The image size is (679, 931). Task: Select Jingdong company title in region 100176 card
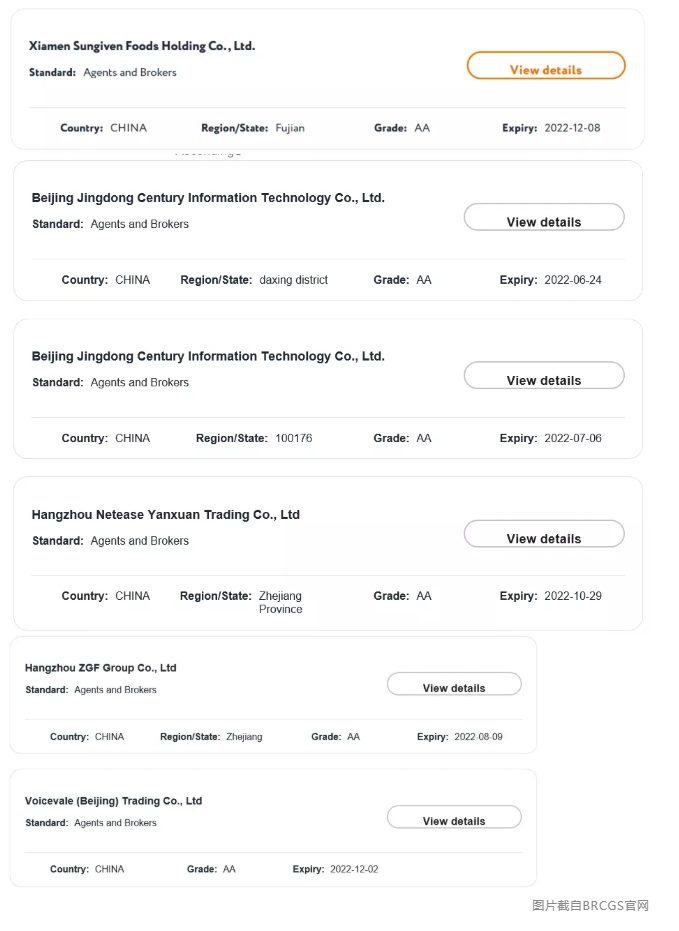click(x=208, y=356)
